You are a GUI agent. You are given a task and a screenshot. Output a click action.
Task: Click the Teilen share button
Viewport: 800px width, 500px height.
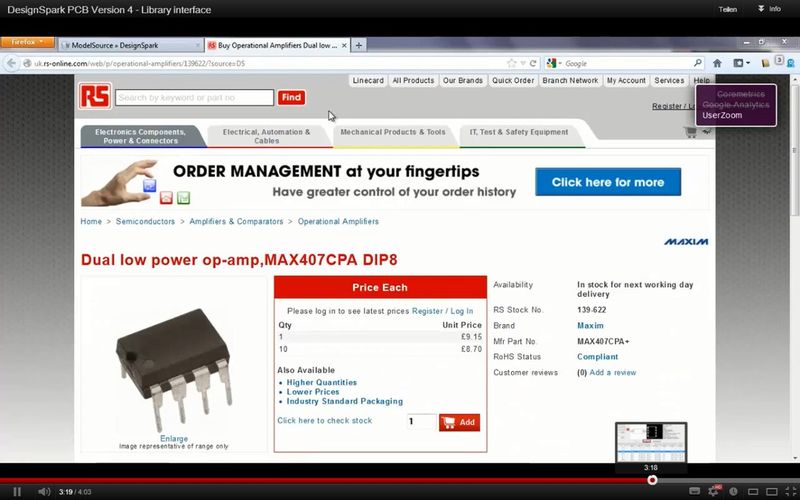728,9
